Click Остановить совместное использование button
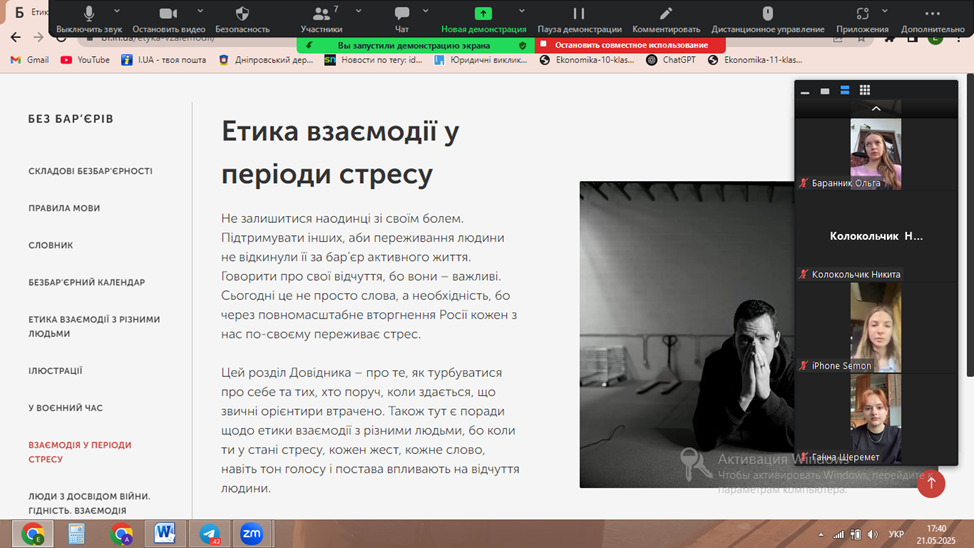 tap(630, 45)
